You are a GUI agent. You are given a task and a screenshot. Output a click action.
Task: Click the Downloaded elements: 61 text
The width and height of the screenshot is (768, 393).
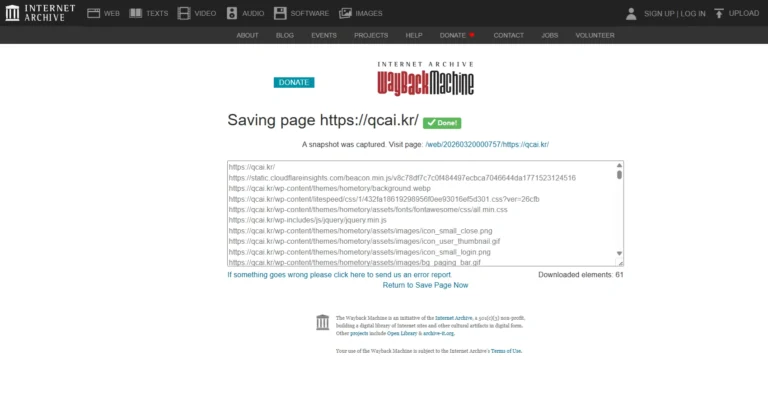[x=581, y=275]
